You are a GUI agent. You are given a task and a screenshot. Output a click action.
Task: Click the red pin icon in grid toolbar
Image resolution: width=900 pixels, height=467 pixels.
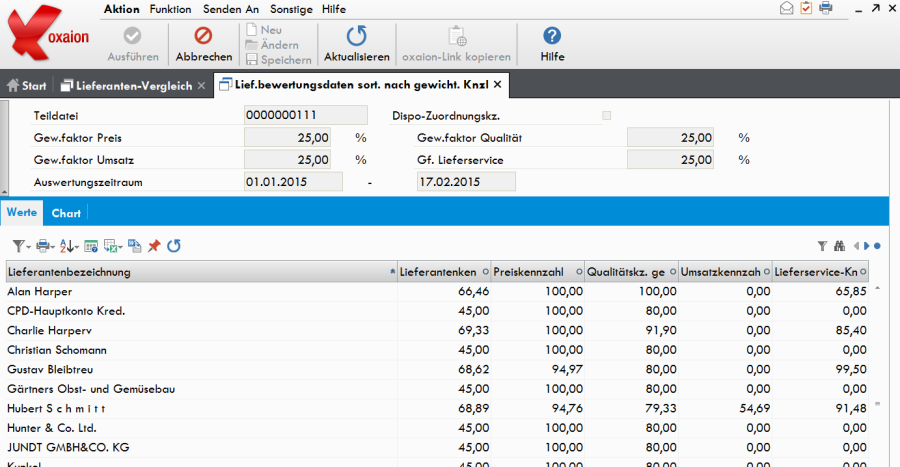click(x=154, y=246)
